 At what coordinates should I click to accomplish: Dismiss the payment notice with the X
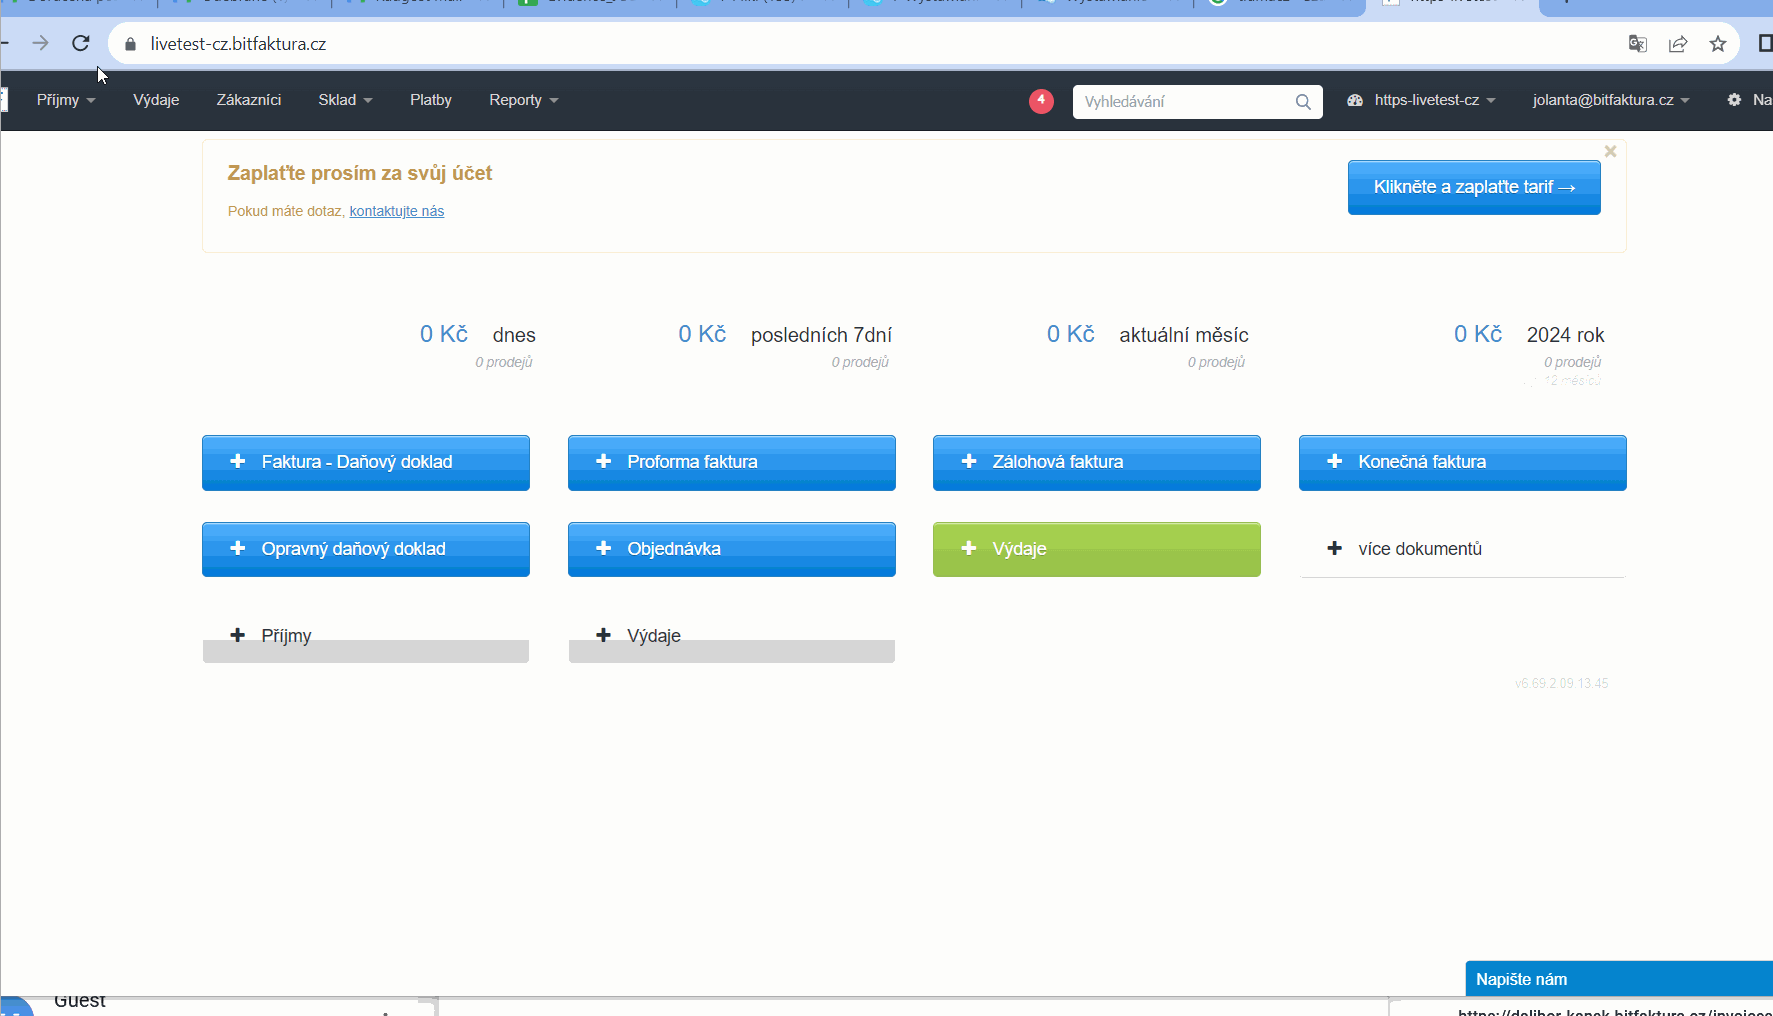[1610, 152]
